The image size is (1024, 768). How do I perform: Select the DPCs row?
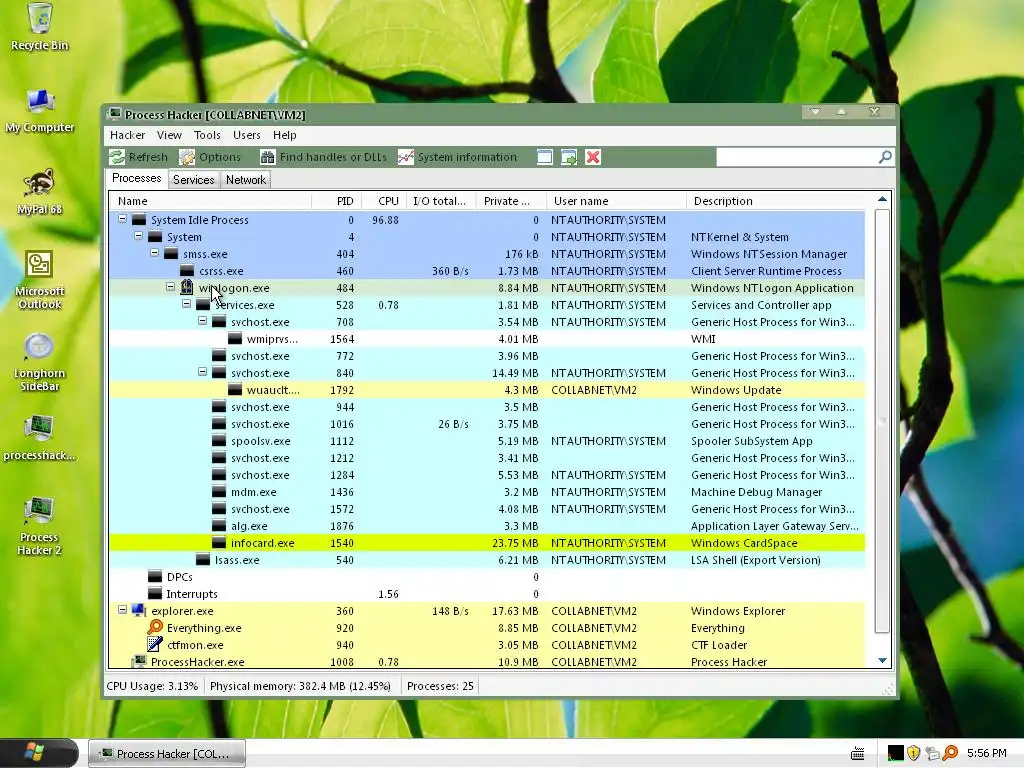click(x=487, y=577)
